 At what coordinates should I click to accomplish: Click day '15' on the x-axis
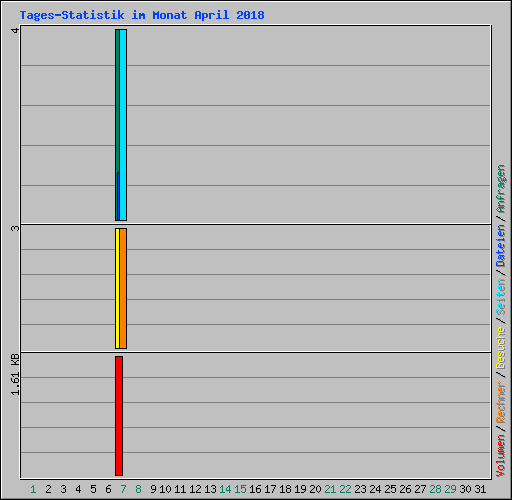point(240,489)
